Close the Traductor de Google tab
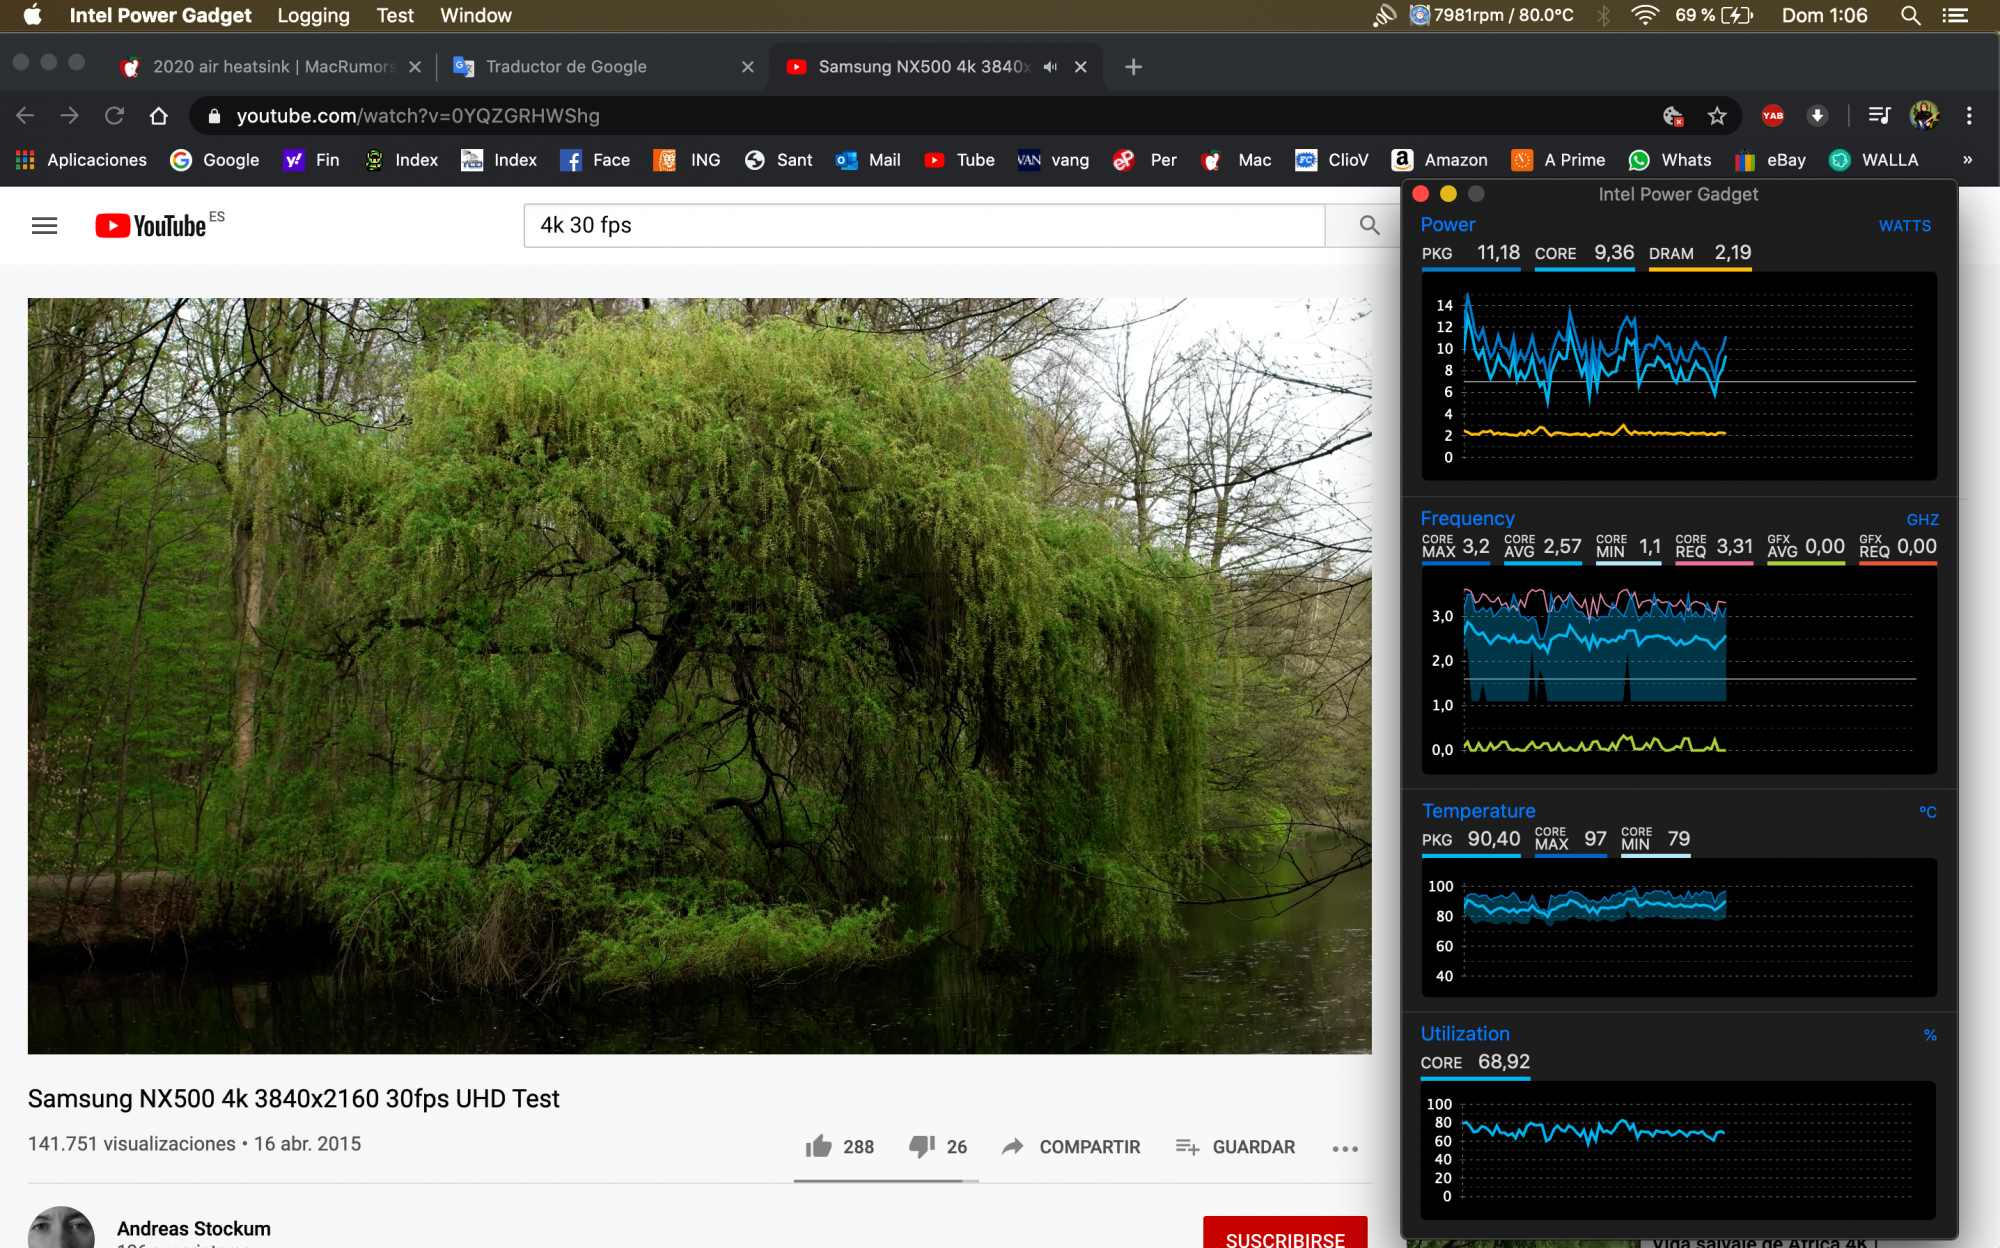Screen dimensions: 2000x1248 pos(748,67)
